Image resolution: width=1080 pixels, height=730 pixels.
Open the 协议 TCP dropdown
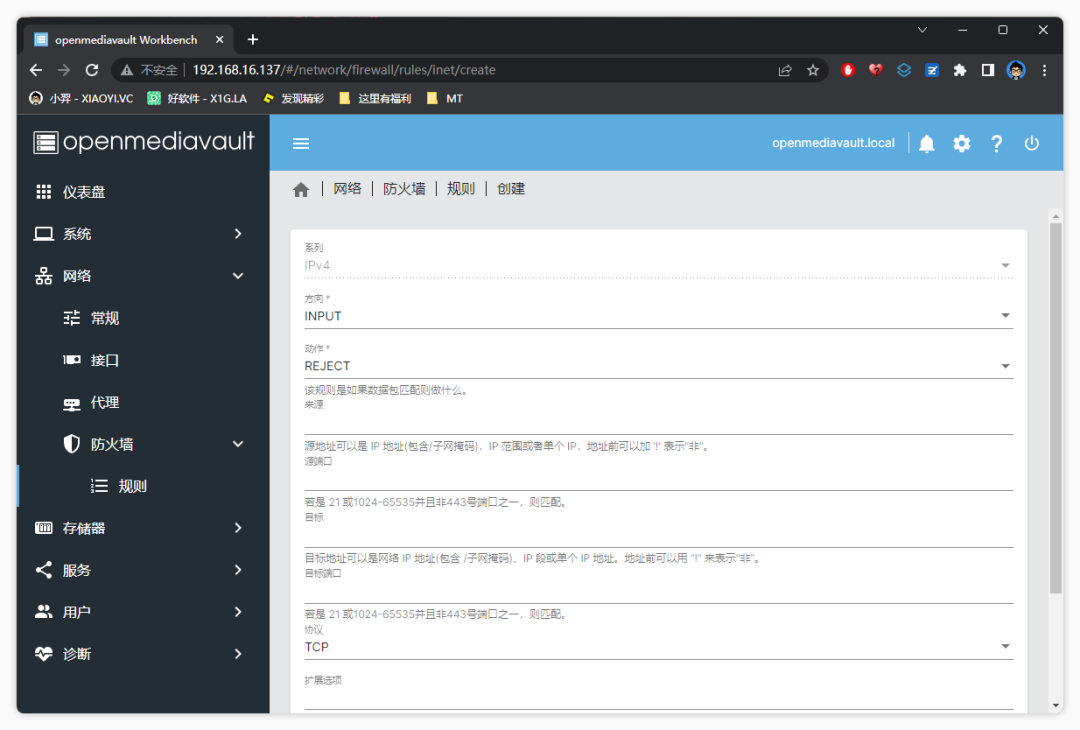(658, 647)
